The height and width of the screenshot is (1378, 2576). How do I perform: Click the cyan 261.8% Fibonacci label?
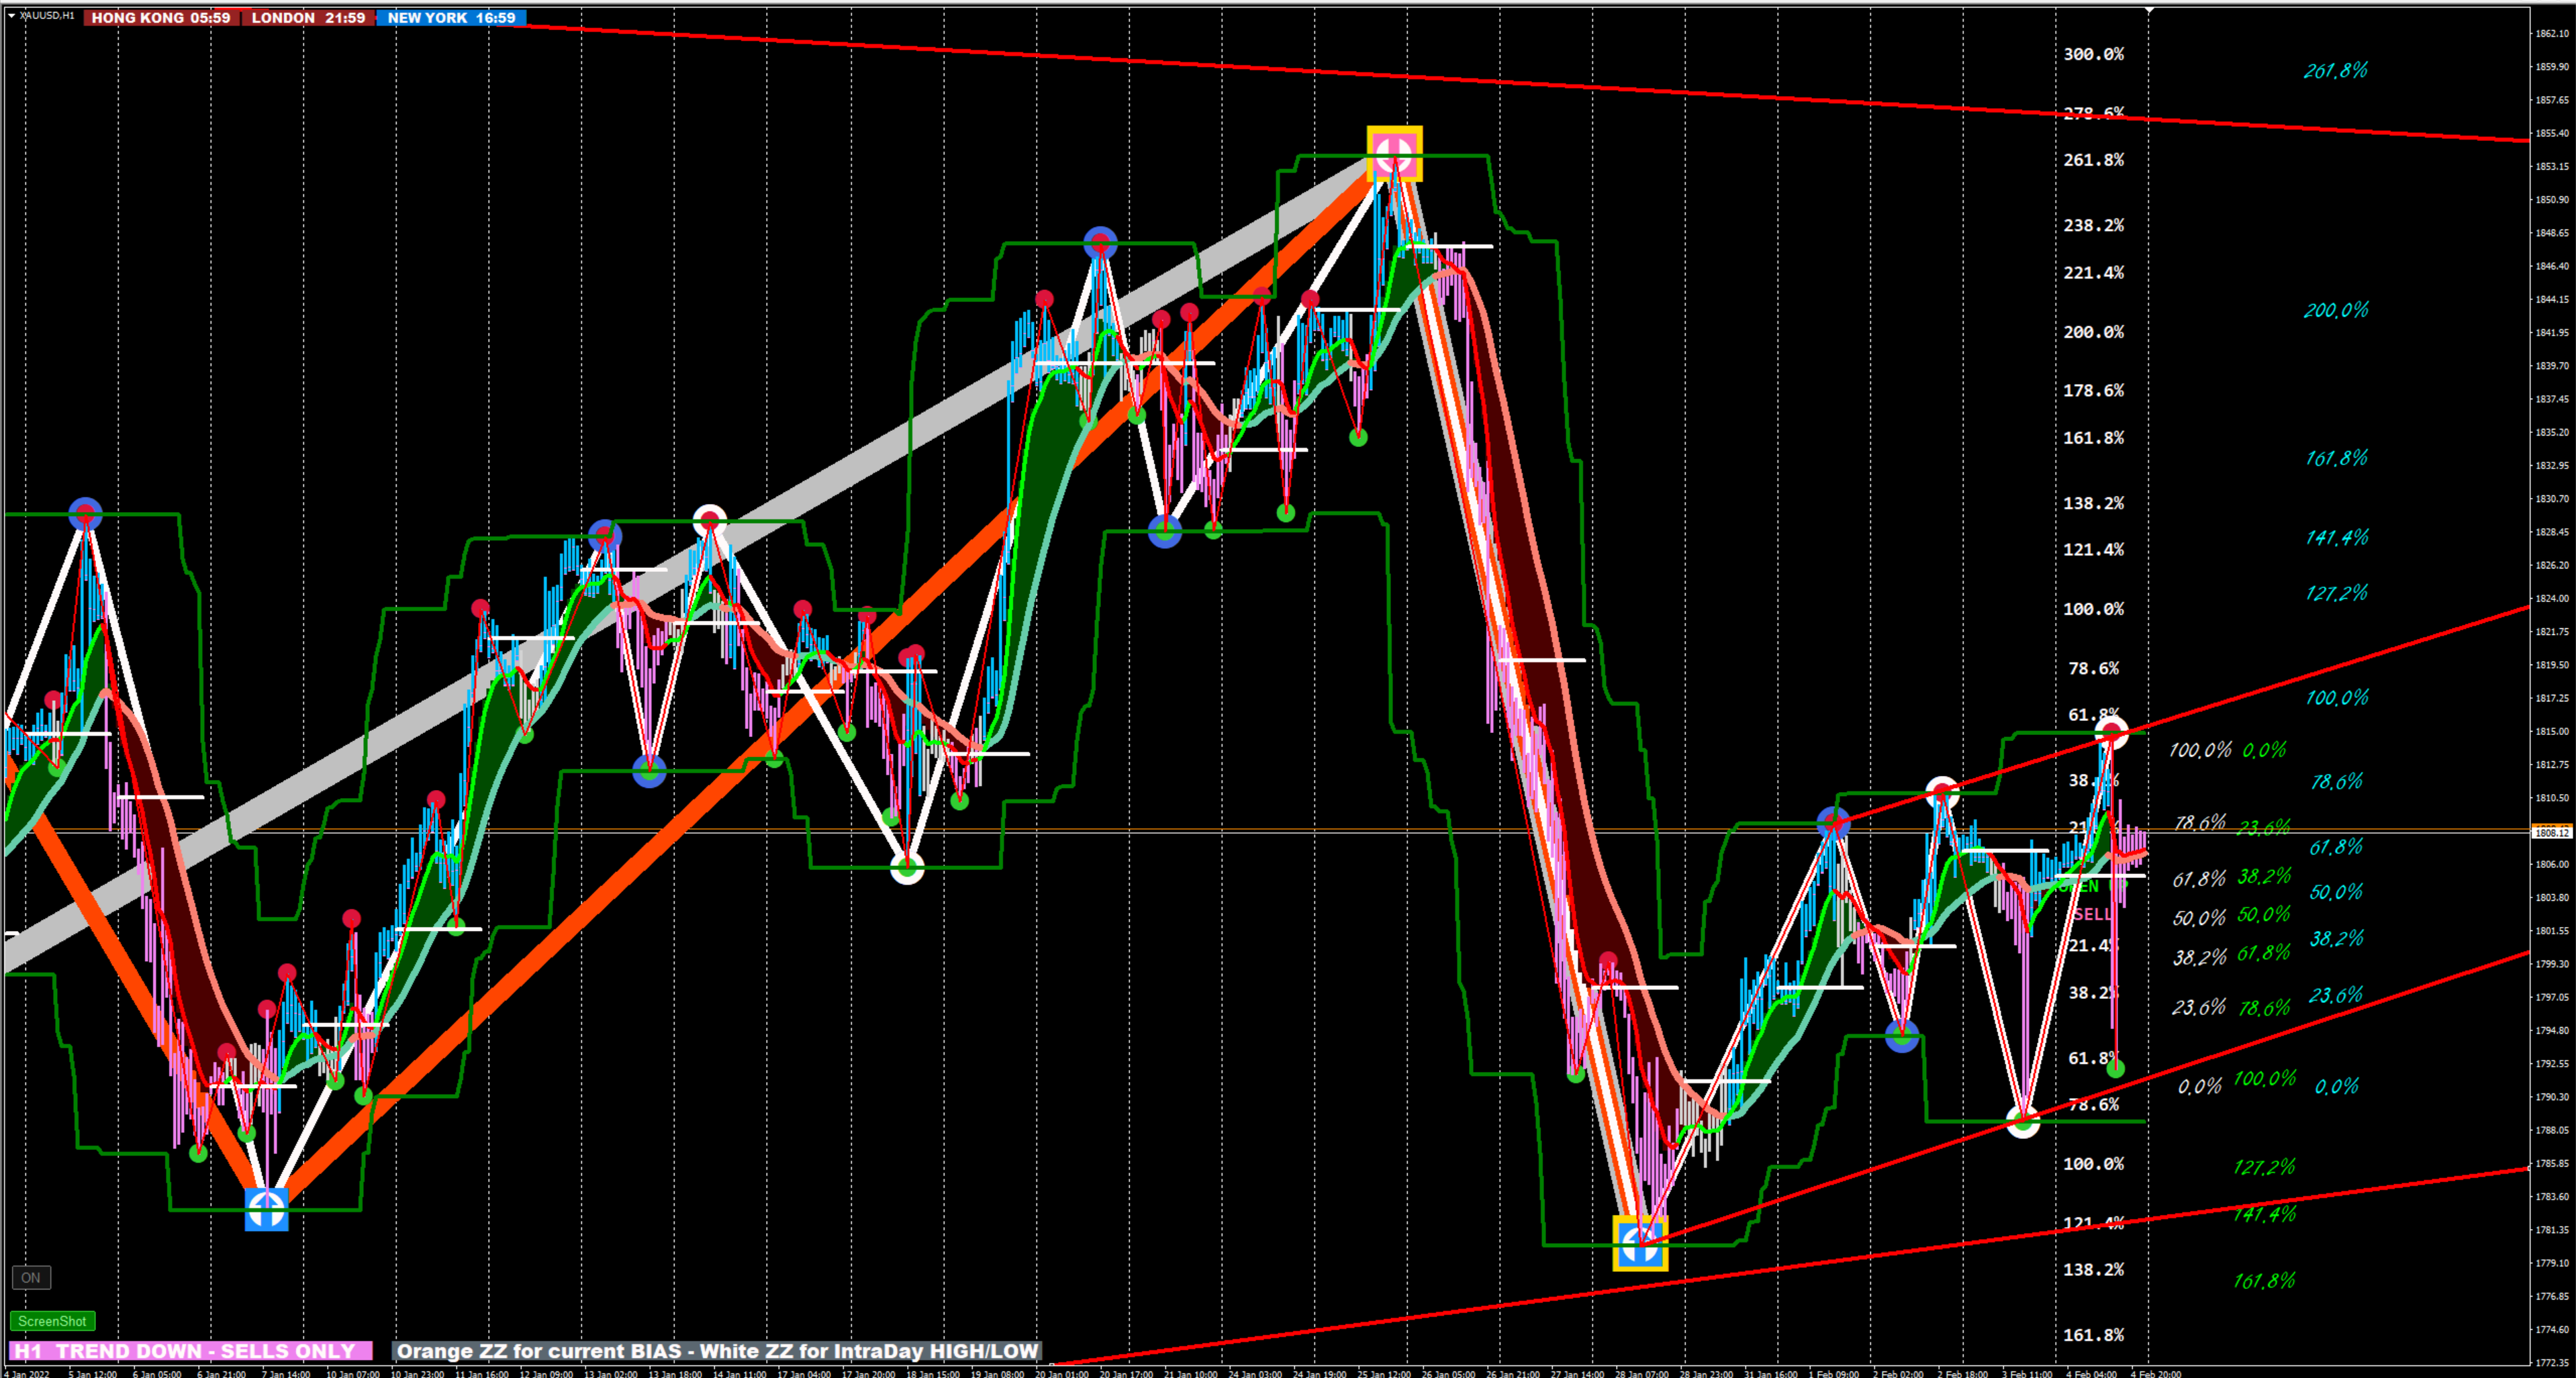[2335, 70]
